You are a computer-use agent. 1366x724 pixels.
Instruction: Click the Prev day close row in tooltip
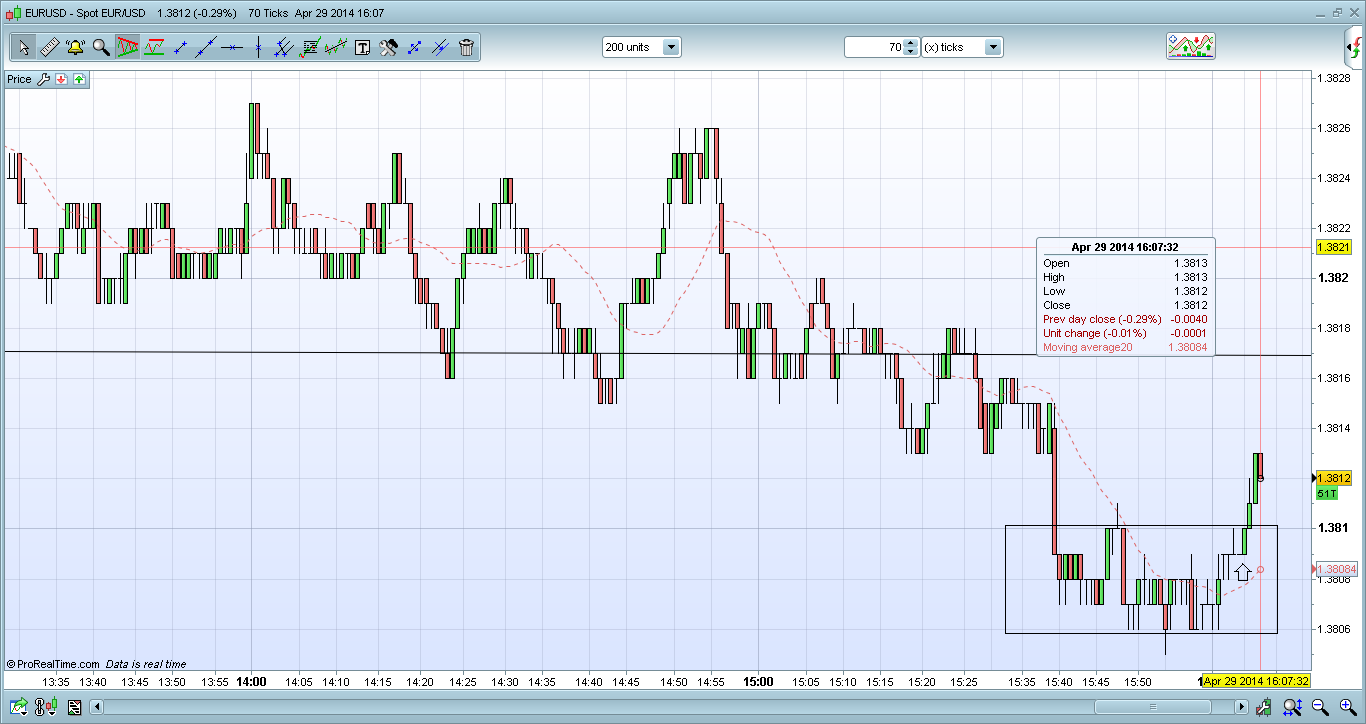pyautogui.click(x=1125, y=319)
